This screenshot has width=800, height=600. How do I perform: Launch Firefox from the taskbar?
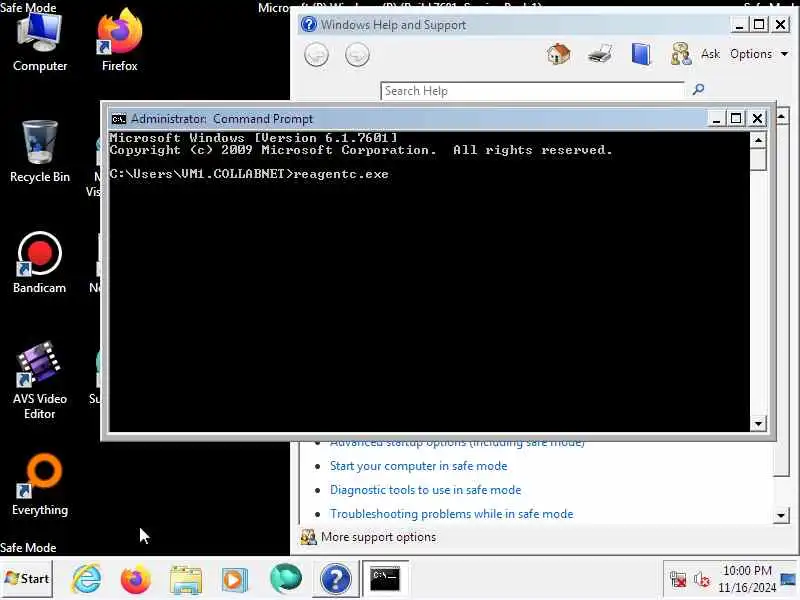136,579
